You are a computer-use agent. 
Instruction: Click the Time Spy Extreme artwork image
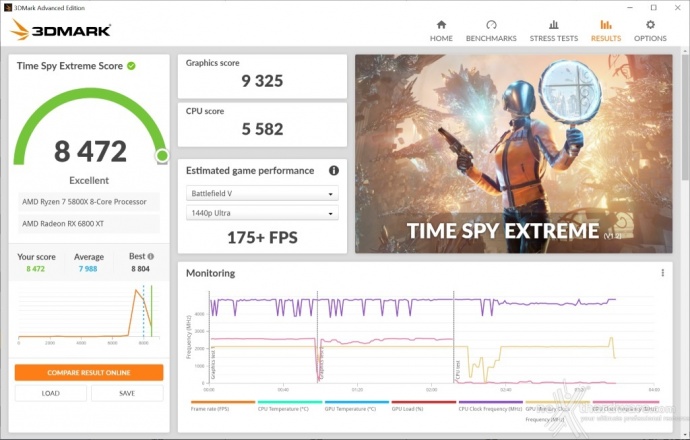point(514,154)
